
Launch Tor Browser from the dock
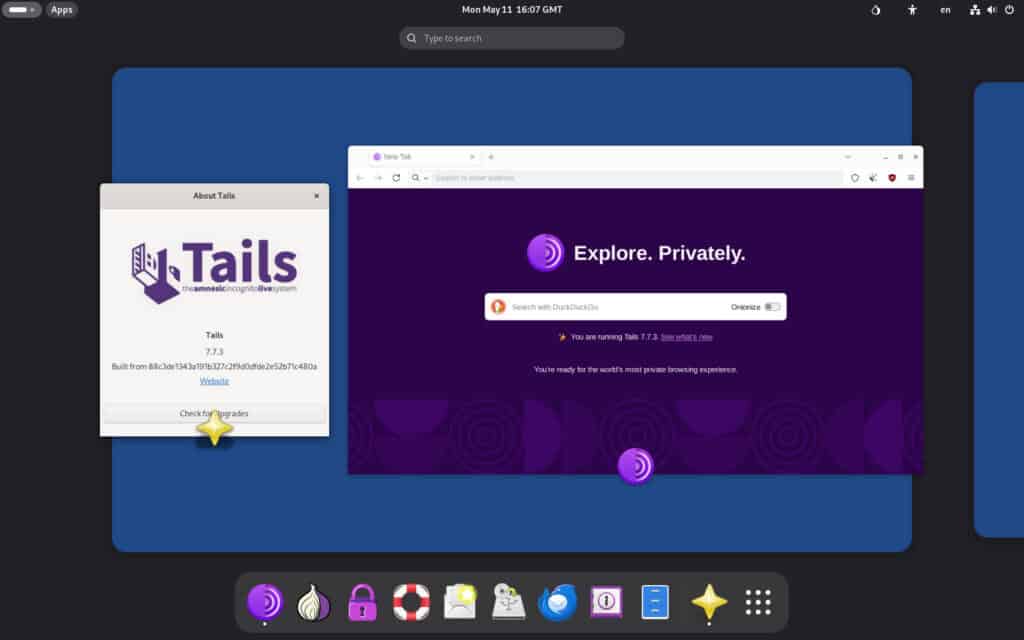point(265,601)
